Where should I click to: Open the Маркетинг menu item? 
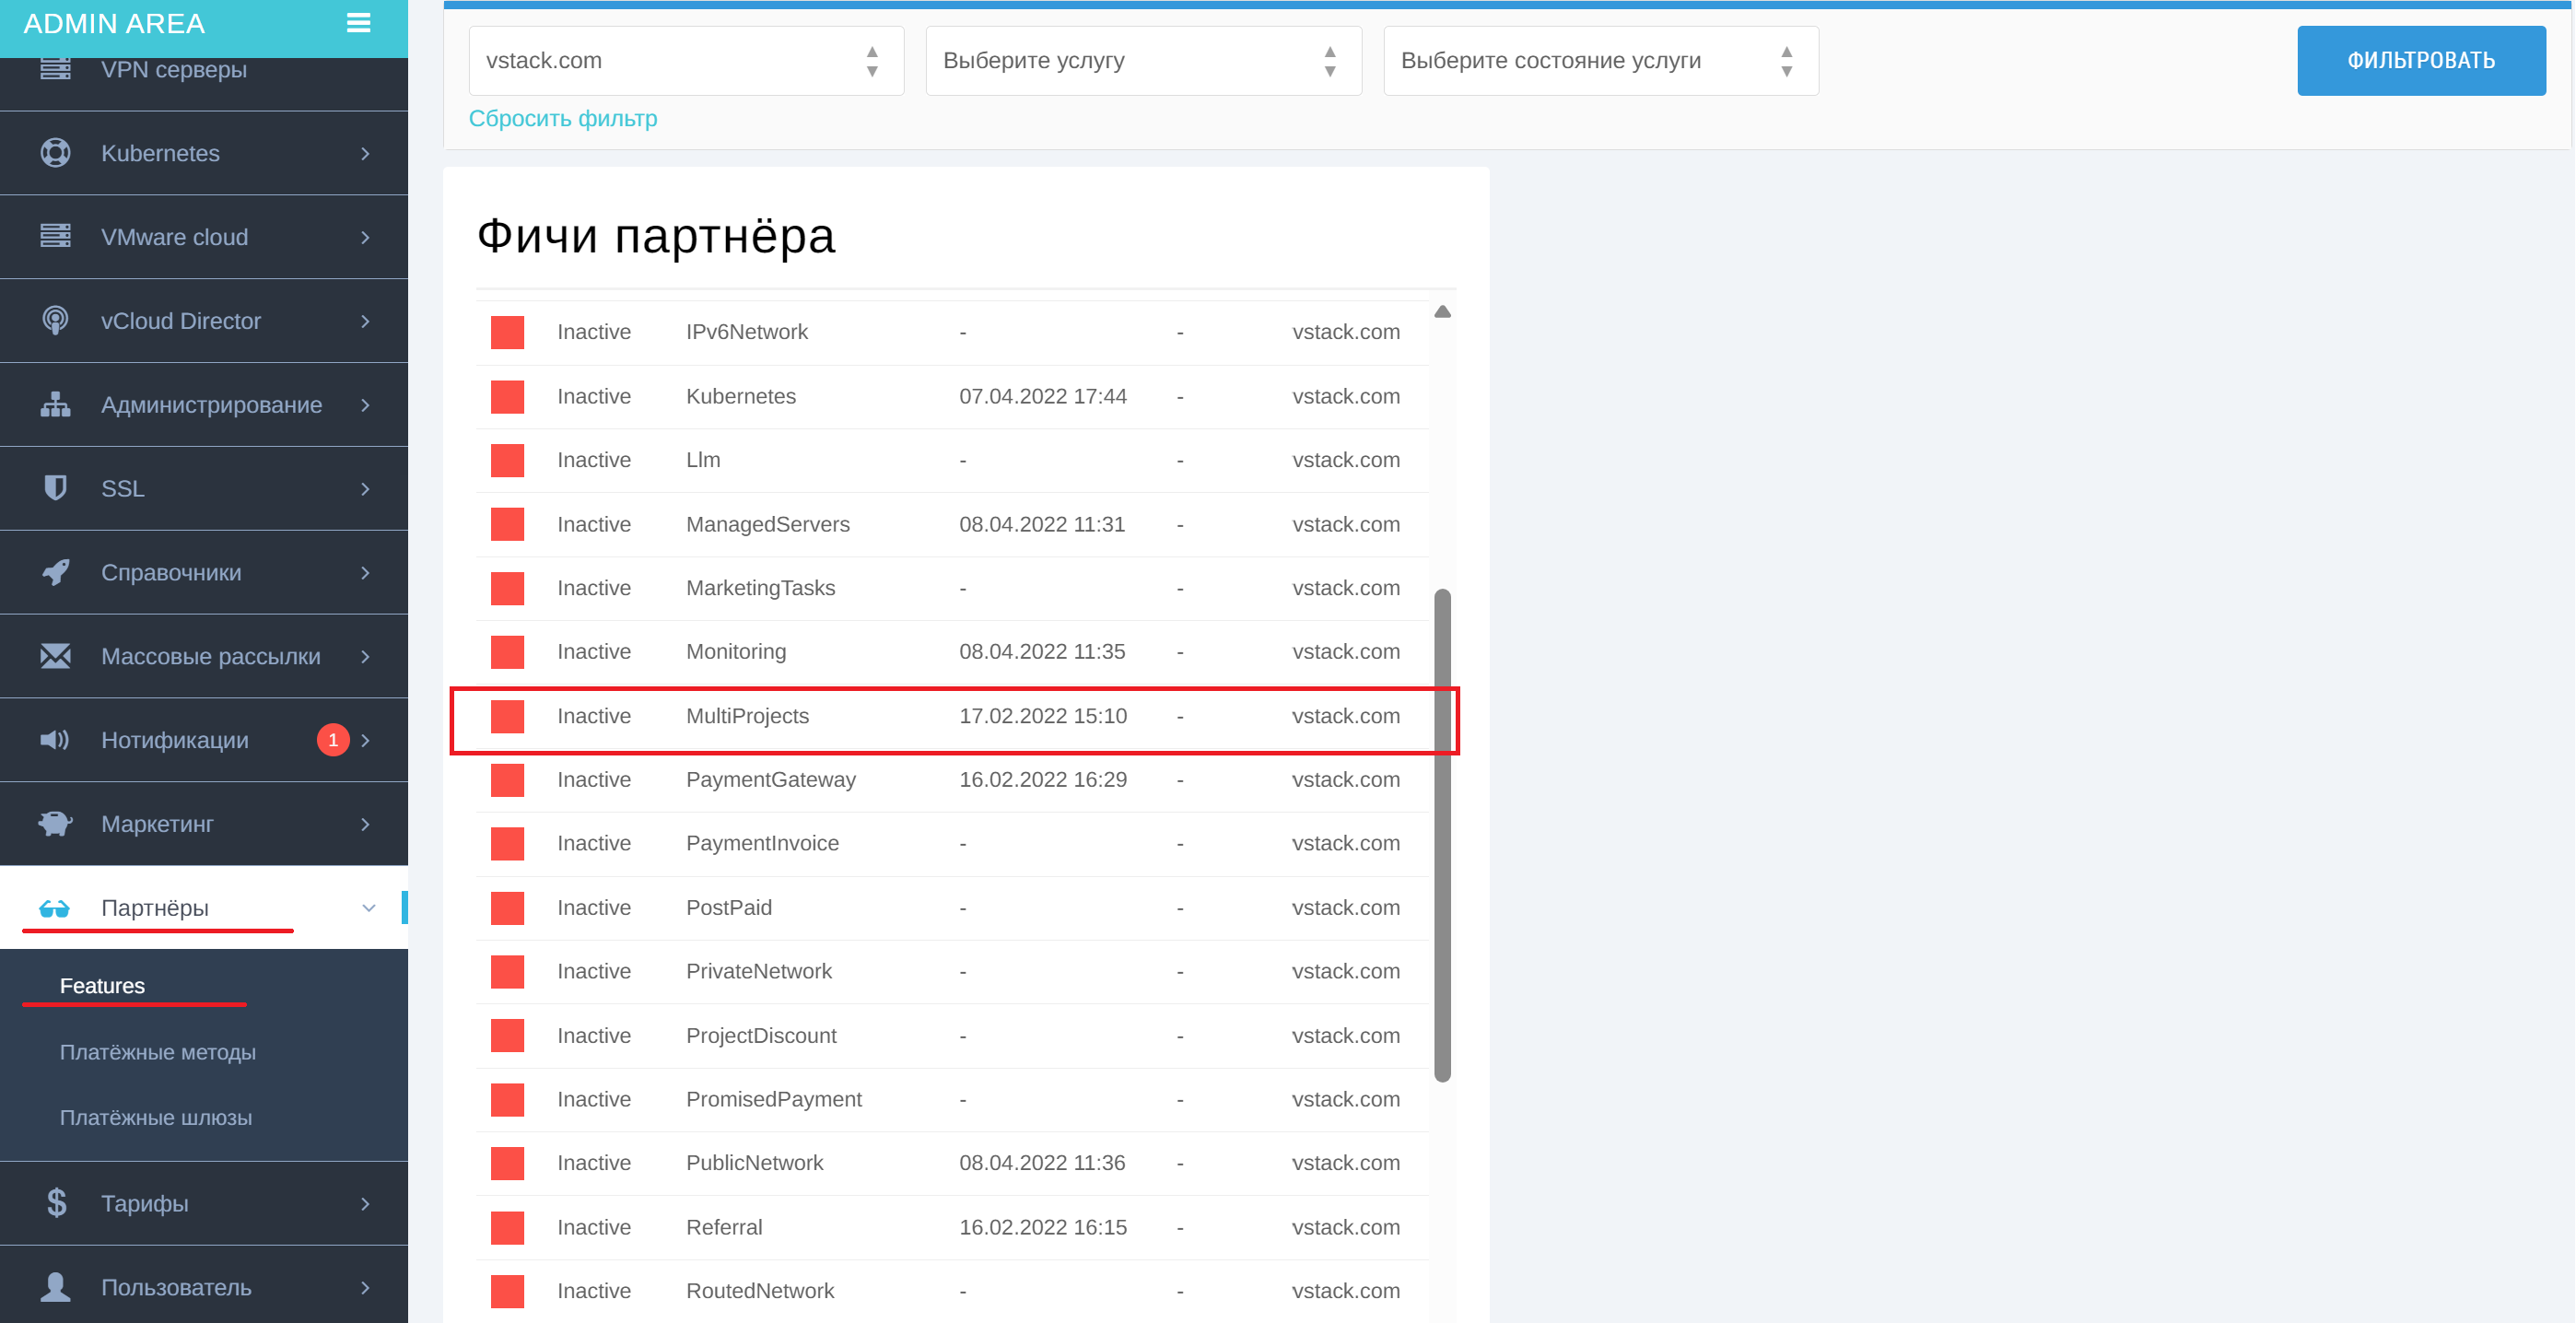tap(204, 824)
